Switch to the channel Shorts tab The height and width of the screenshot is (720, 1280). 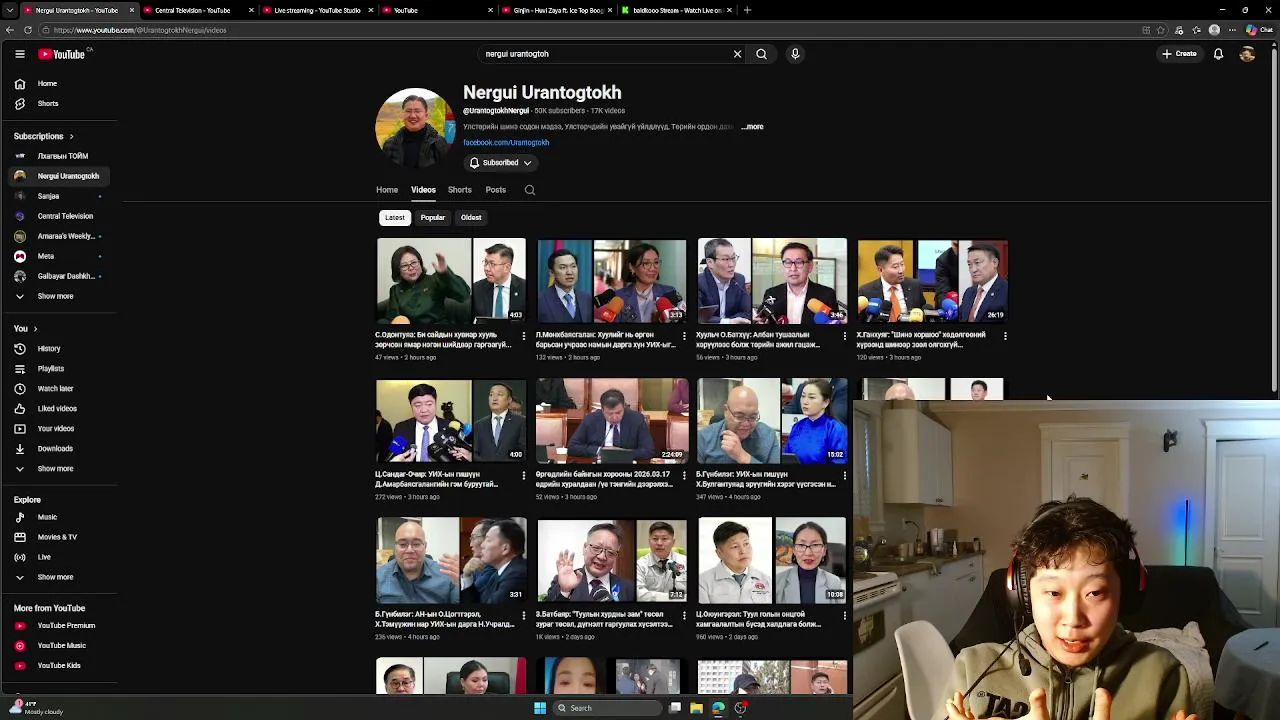point(460,190)
